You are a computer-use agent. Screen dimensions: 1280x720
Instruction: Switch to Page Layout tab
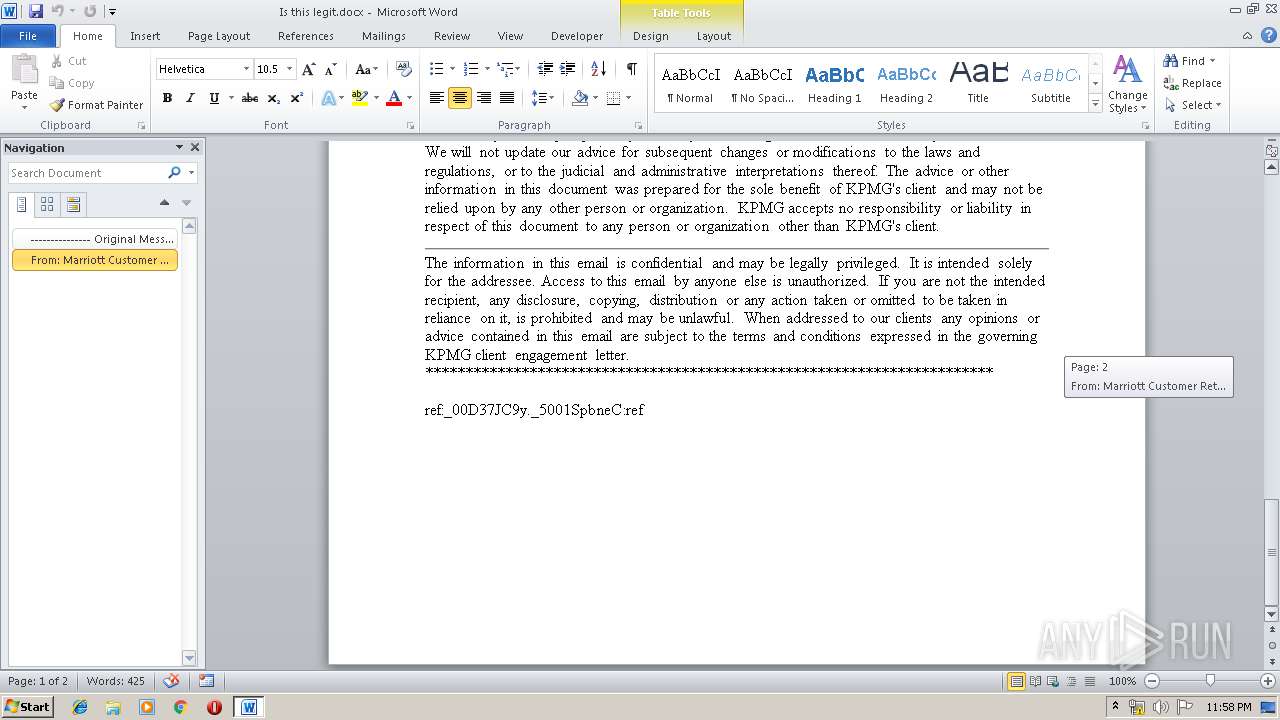click(x=219, y=36)
